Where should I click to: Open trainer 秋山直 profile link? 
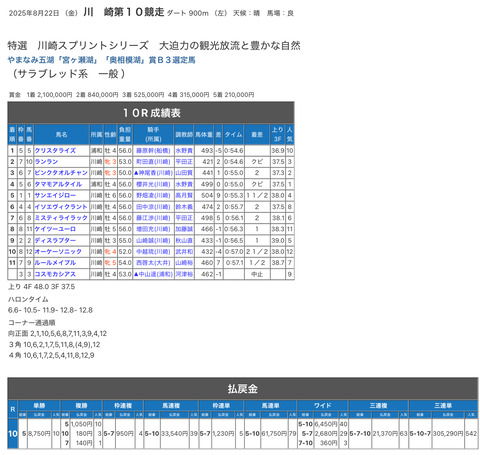pos(184,240)
